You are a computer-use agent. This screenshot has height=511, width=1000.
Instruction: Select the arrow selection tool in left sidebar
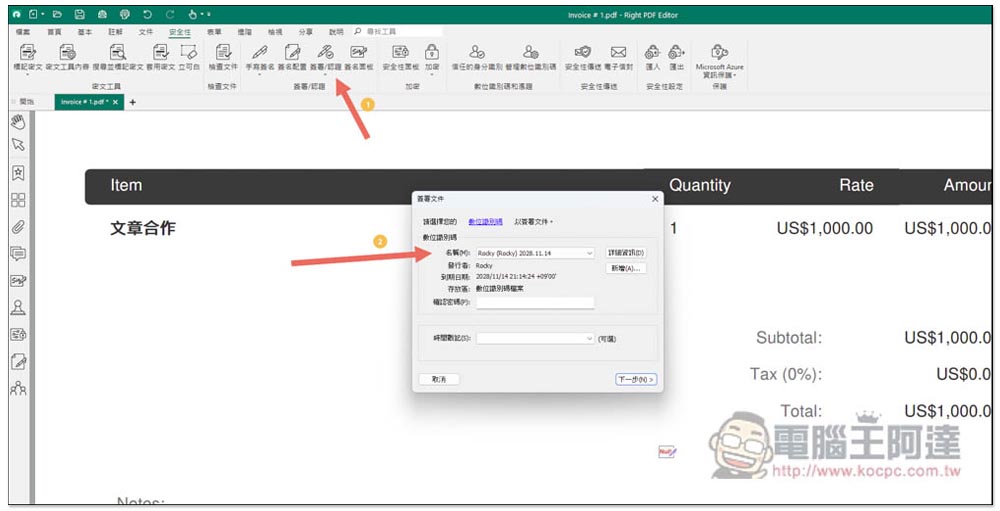coord(18,145)
